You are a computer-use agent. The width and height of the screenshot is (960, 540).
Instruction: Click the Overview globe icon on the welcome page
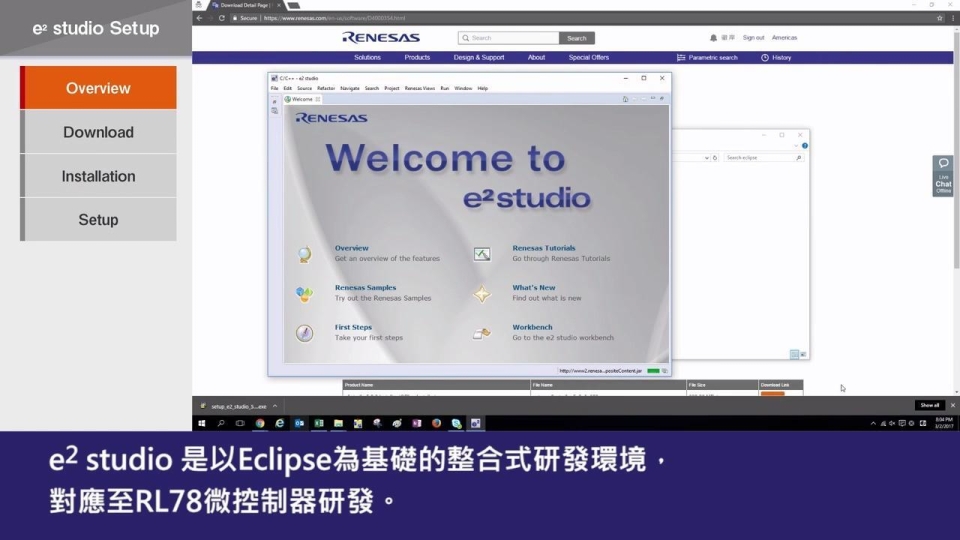[304, 254]
